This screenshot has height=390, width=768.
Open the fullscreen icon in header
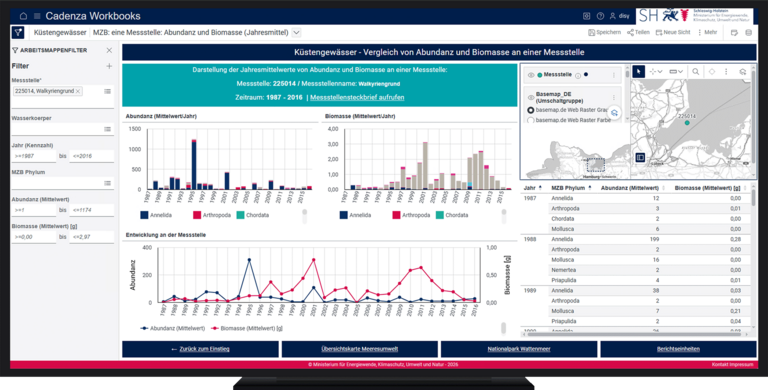click(586, 16)
